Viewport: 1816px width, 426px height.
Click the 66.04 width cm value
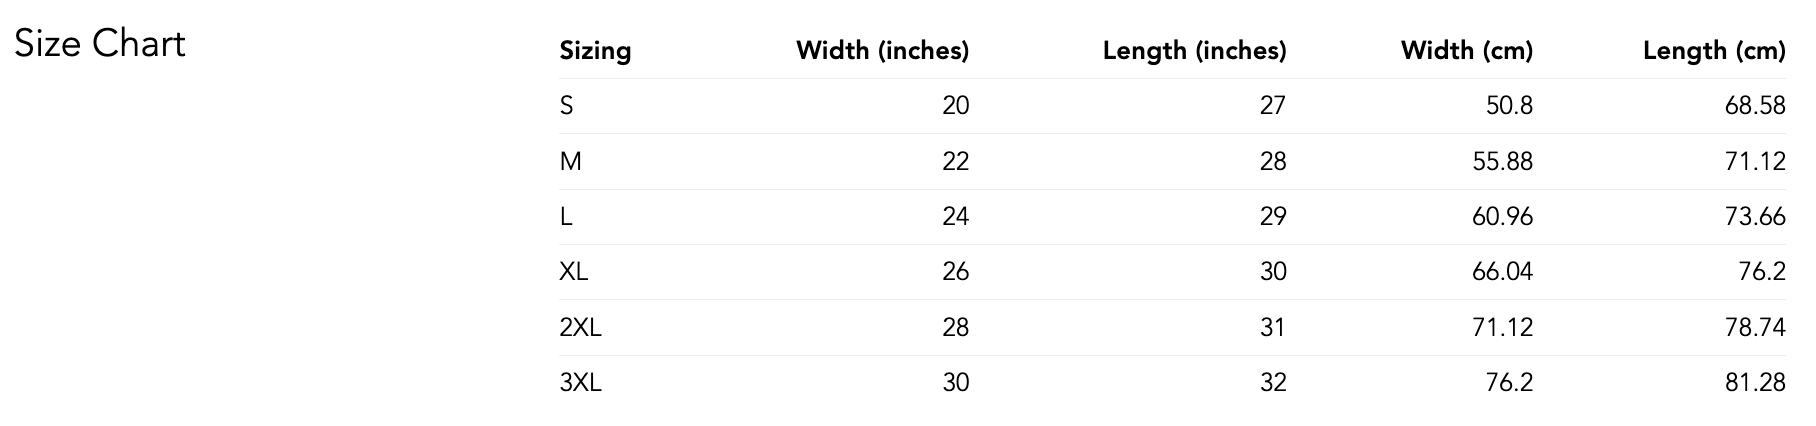click(x=1502, y=271)
